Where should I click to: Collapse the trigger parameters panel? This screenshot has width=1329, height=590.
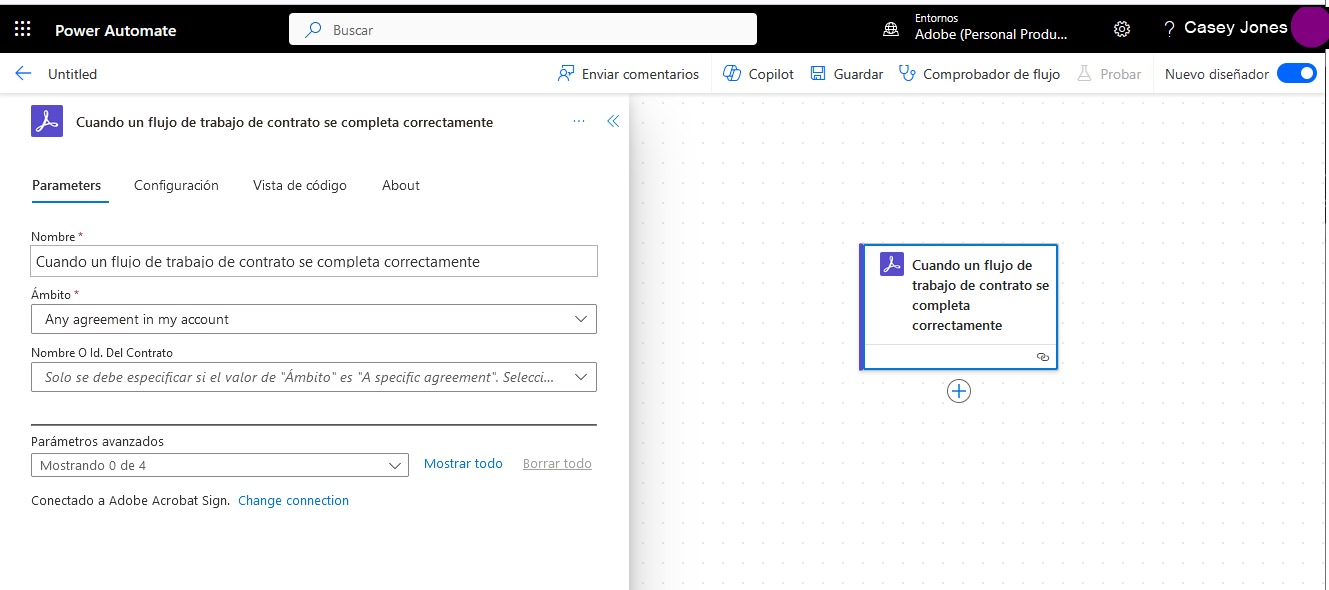[x=612, y=120]
